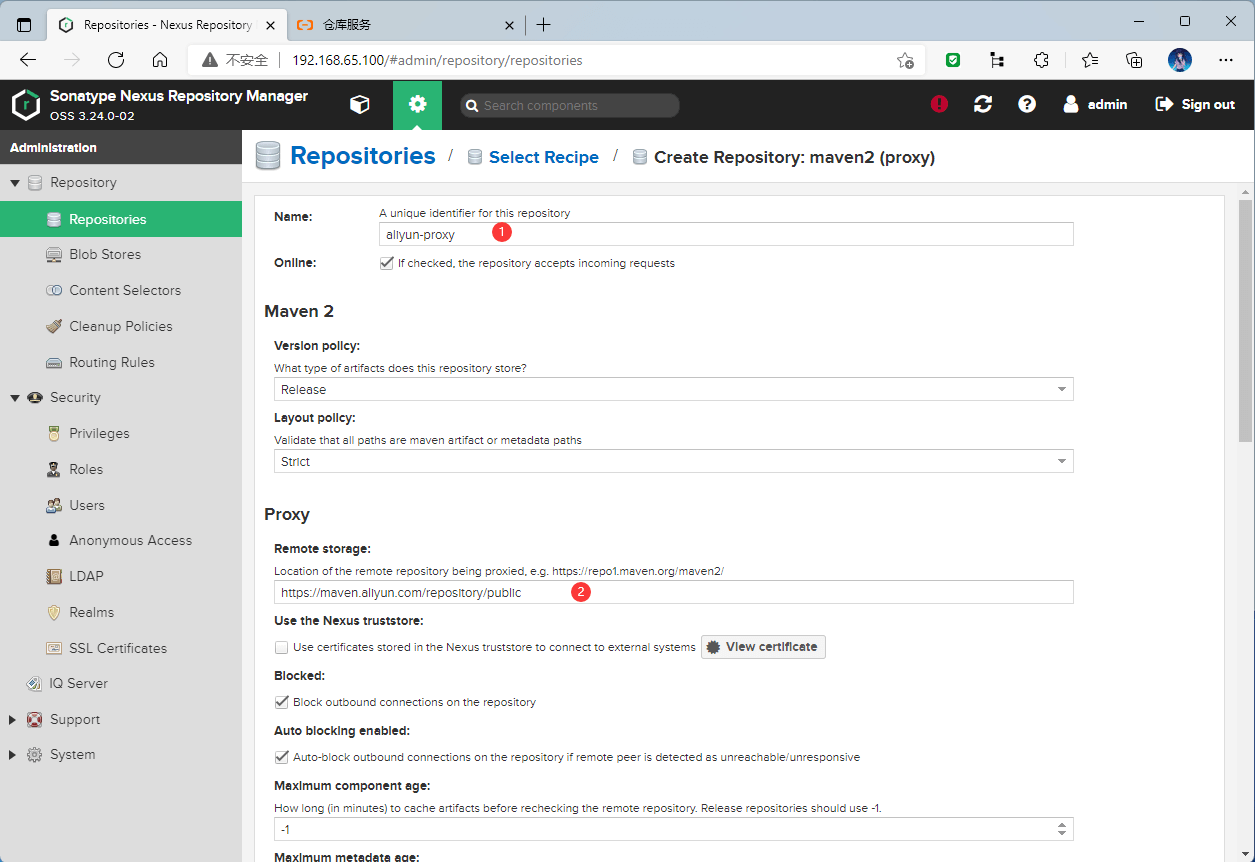The height and width of the screenshot is (862, 1255).
Task: Open the green shield browser extension
Action: [954, 60]
